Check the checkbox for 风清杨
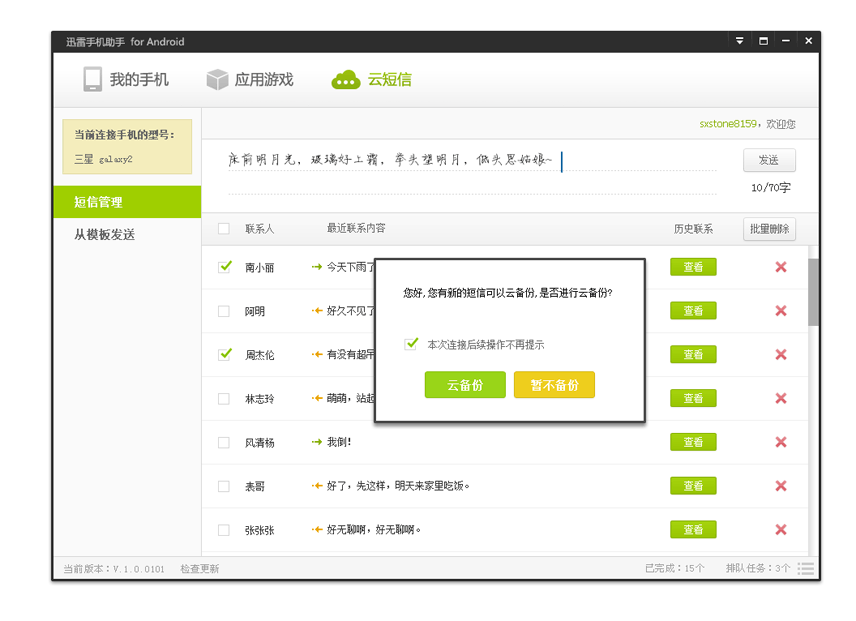856x621 pixels. 224,443
